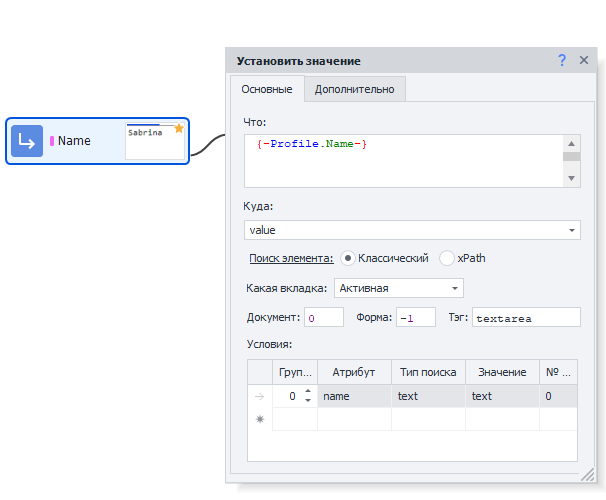The width and height of the screenshot is (606, 500).
Task: Click the Форма input field
Action: [416, 318]
